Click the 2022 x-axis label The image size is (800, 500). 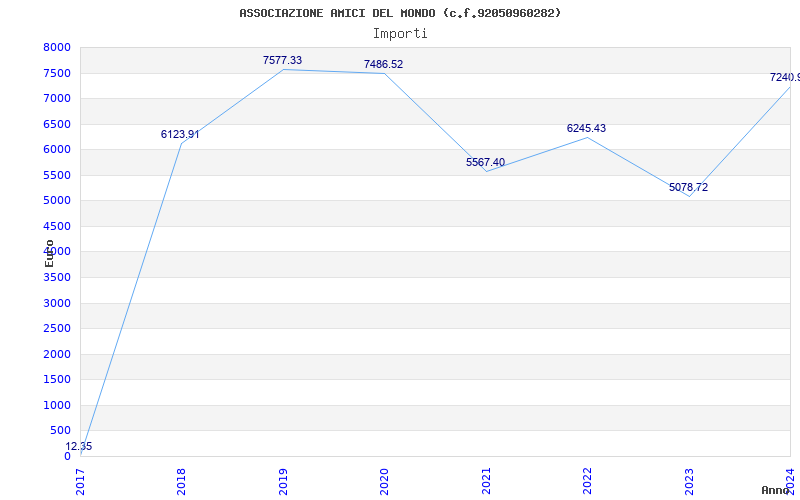point(587,481)
